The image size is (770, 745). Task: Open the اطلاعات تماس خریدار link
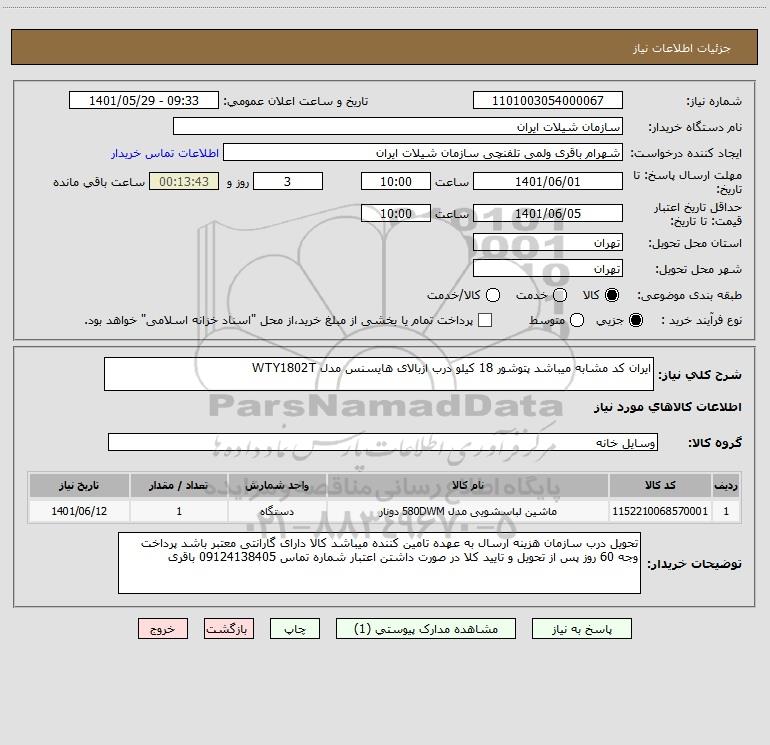(165, 153)
